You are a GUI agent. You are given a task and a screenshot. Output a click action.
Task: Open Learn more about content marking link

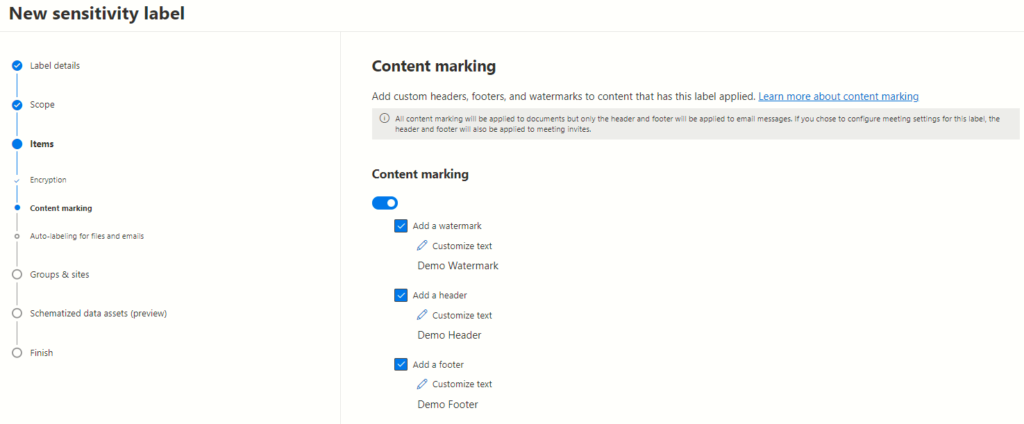pyautogui.click(x=838, y=96)
